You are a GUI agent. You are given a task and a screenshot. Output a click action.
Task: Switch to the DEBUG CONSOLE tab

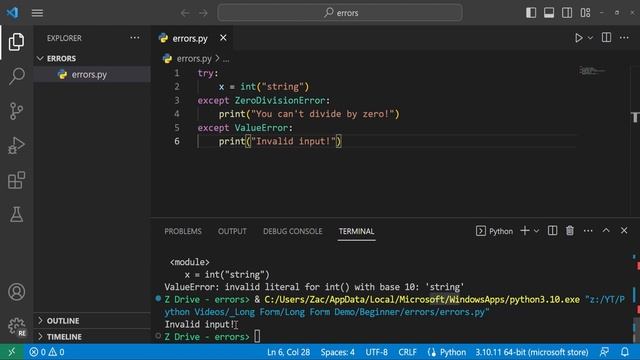click(x=292, y=231)
